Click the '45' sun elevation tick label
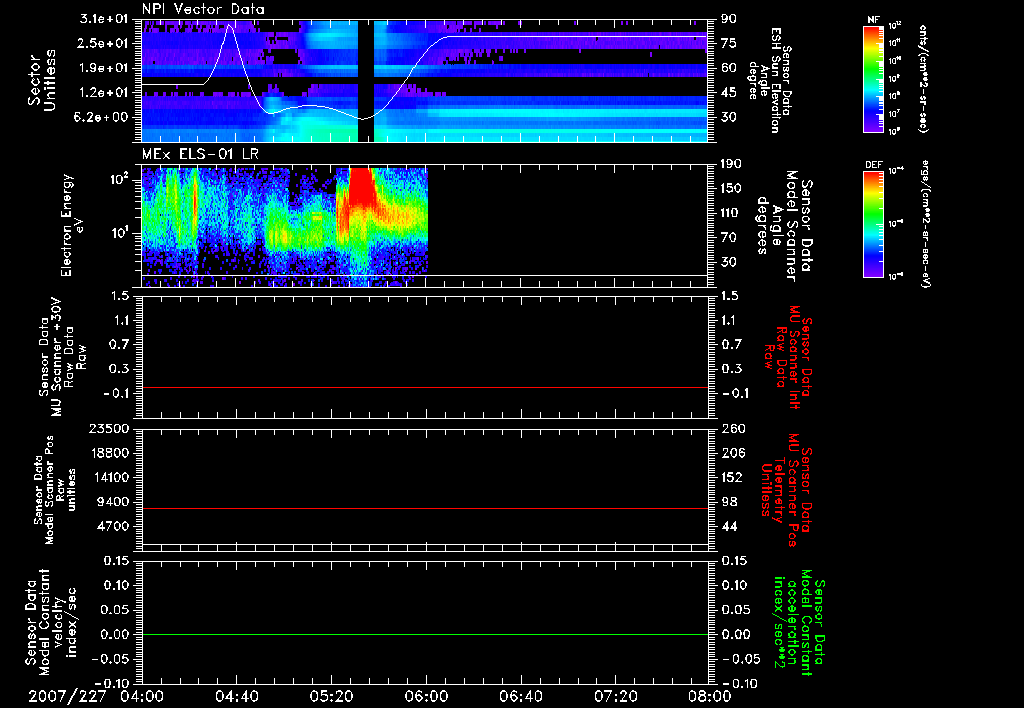1024x708 pixels. tap(728, 93)
